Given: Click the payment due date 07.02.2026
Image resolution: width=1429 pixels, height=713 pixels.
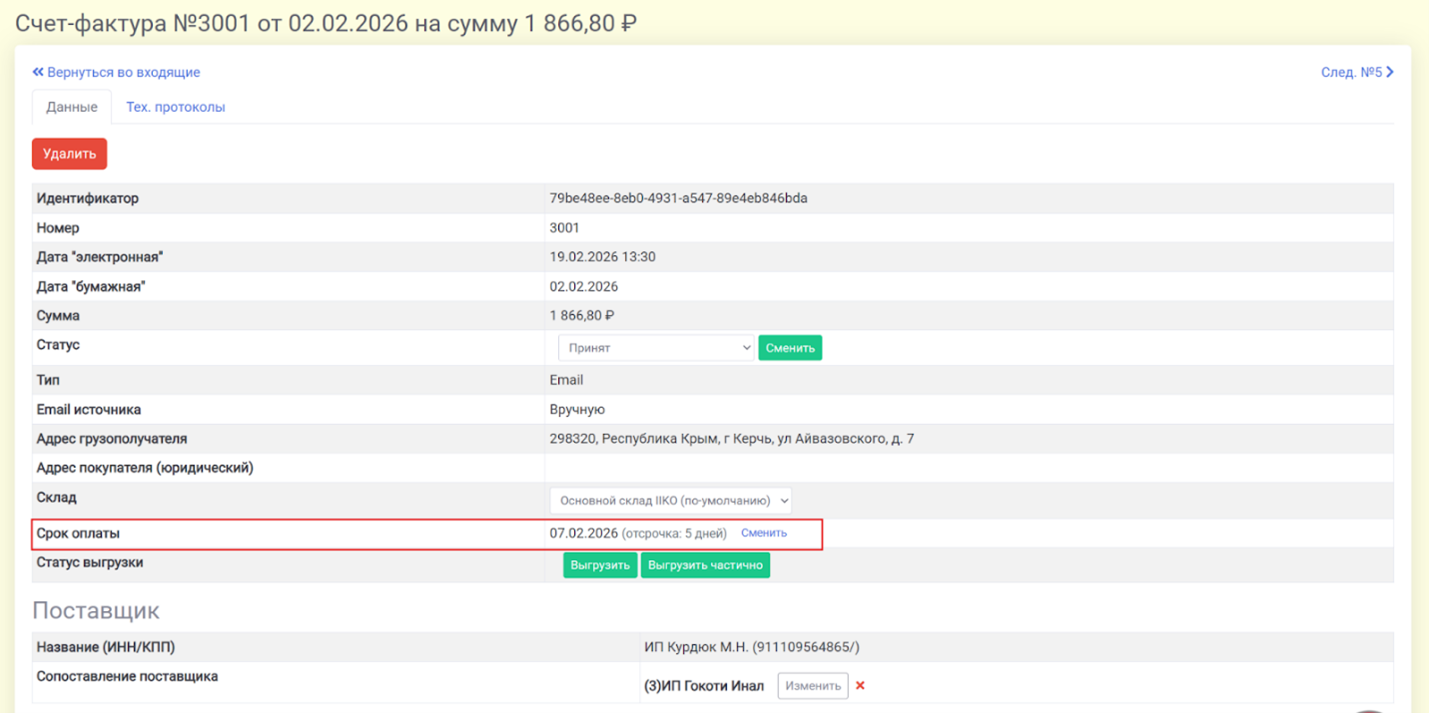Looking at the screenshot, I should (x=583, y=533).
